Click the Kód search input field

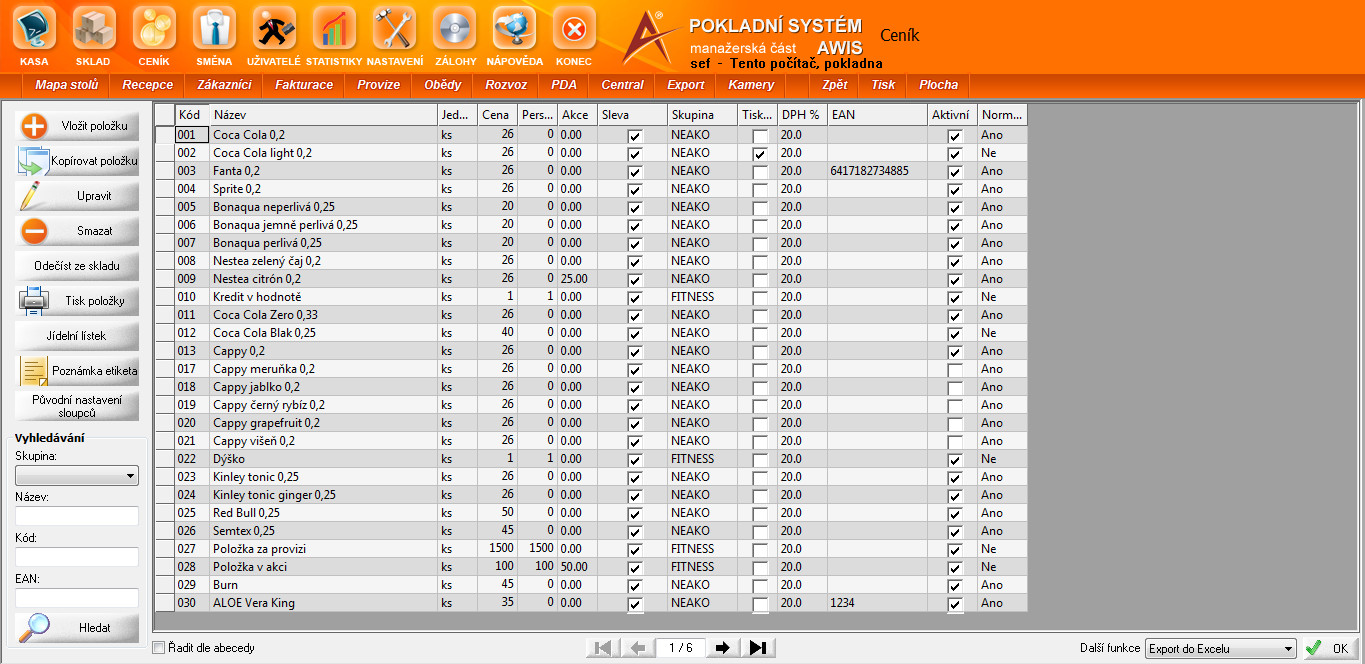[77, 557]
